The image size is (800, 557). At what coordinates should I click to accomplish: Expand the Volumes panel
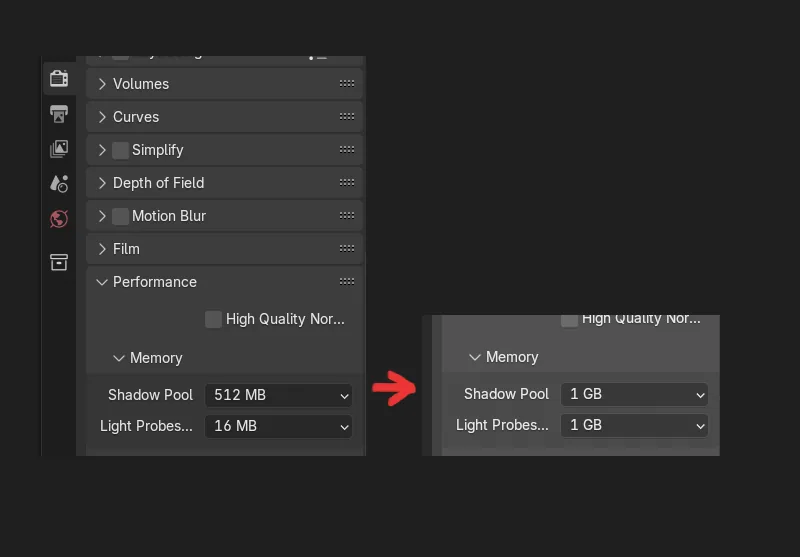click(102, 84)
